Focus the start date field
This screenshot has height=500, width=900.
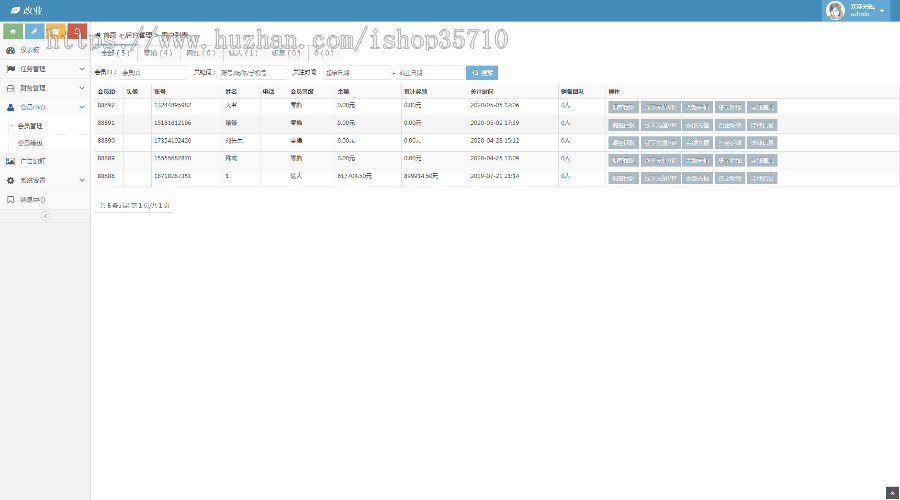point(357,73)
